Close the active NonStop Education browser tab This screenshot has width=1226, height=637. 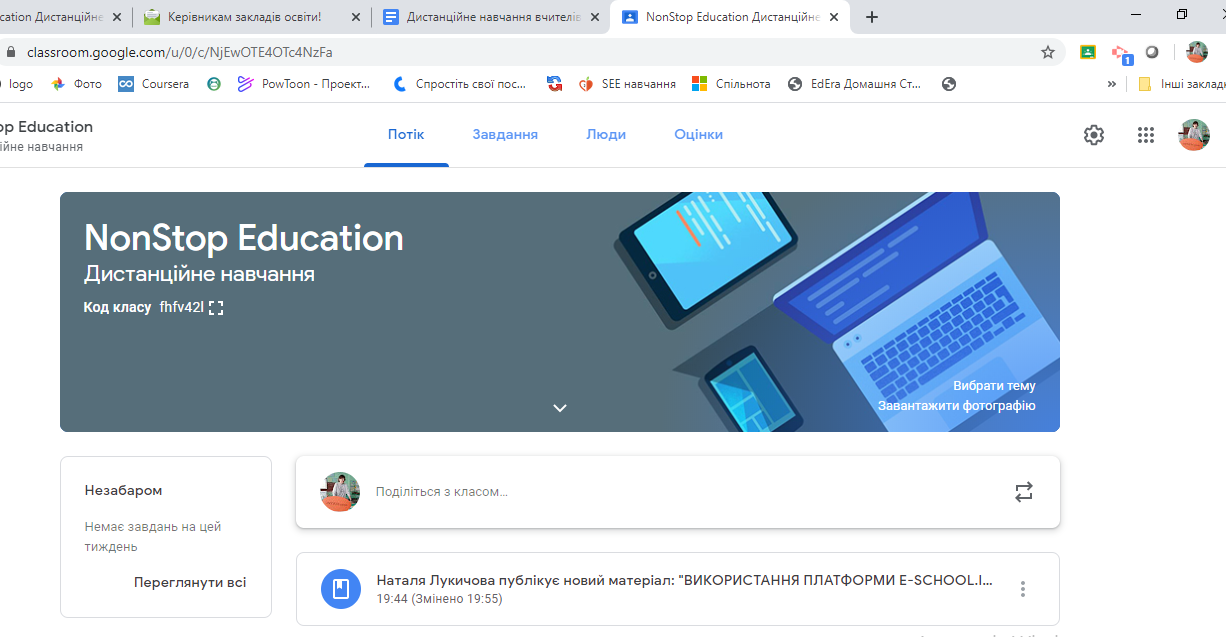pyautogui.click(x=834, y=17)
